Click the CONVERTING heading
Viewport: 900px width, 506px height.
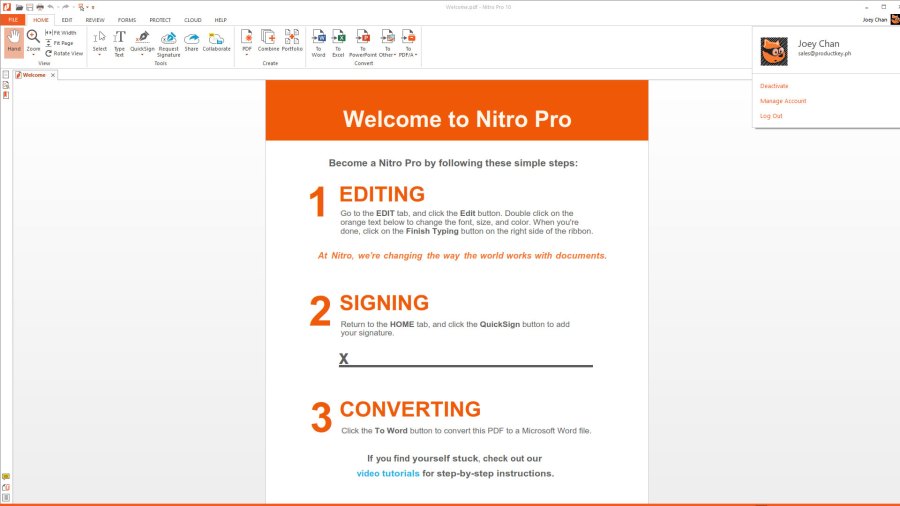coord(410,409)
